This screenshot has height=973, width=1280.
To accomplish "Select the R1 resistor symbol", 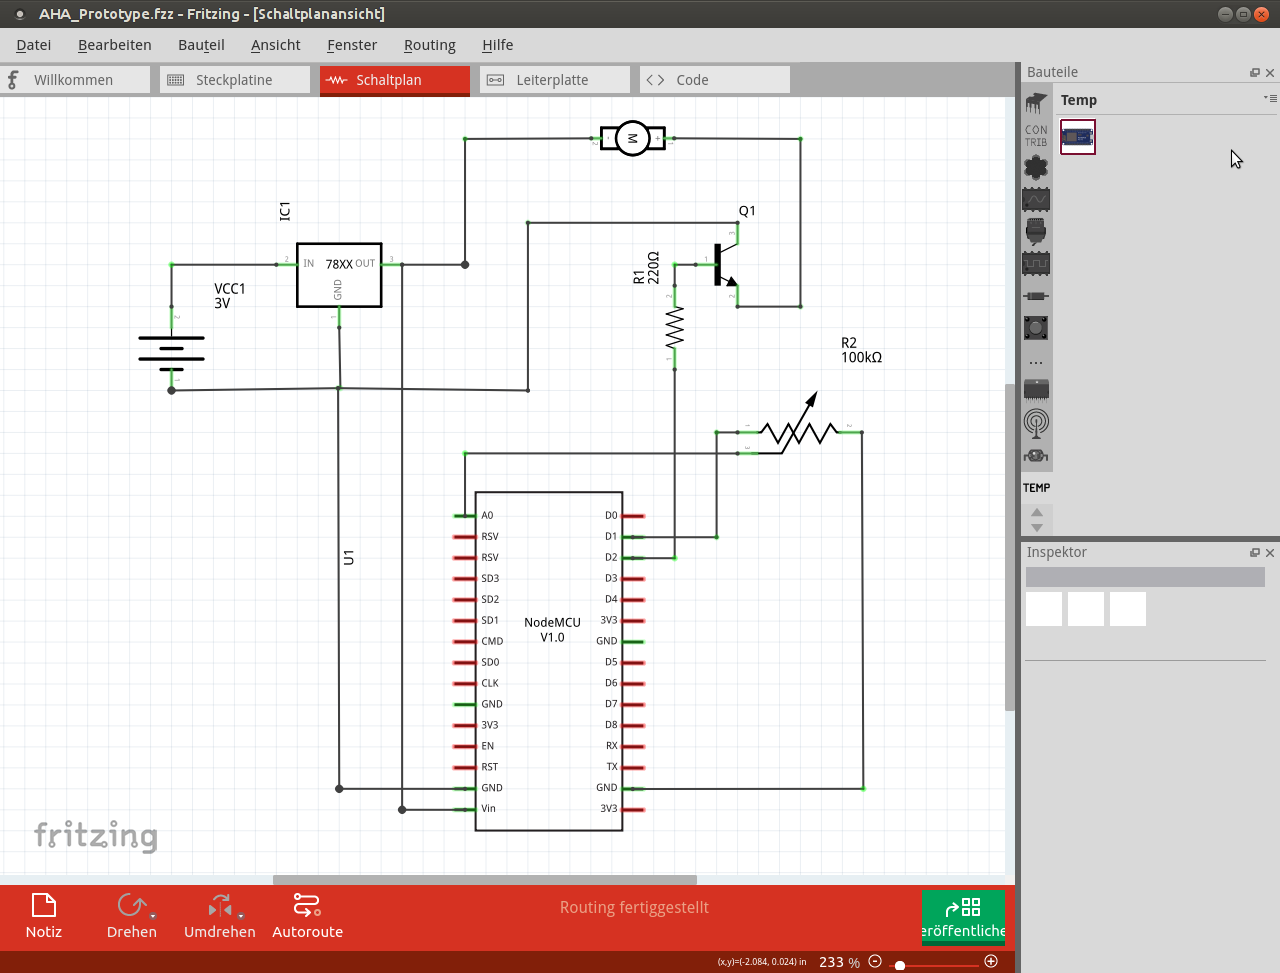I will tap(675, 327).
